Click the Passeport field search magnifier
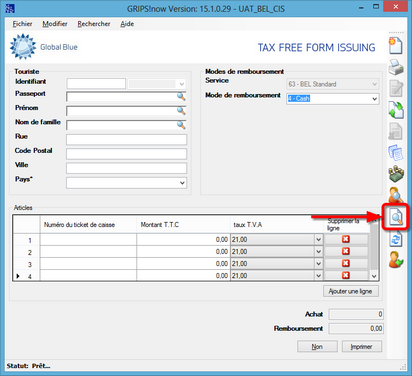 click(181, 97)
